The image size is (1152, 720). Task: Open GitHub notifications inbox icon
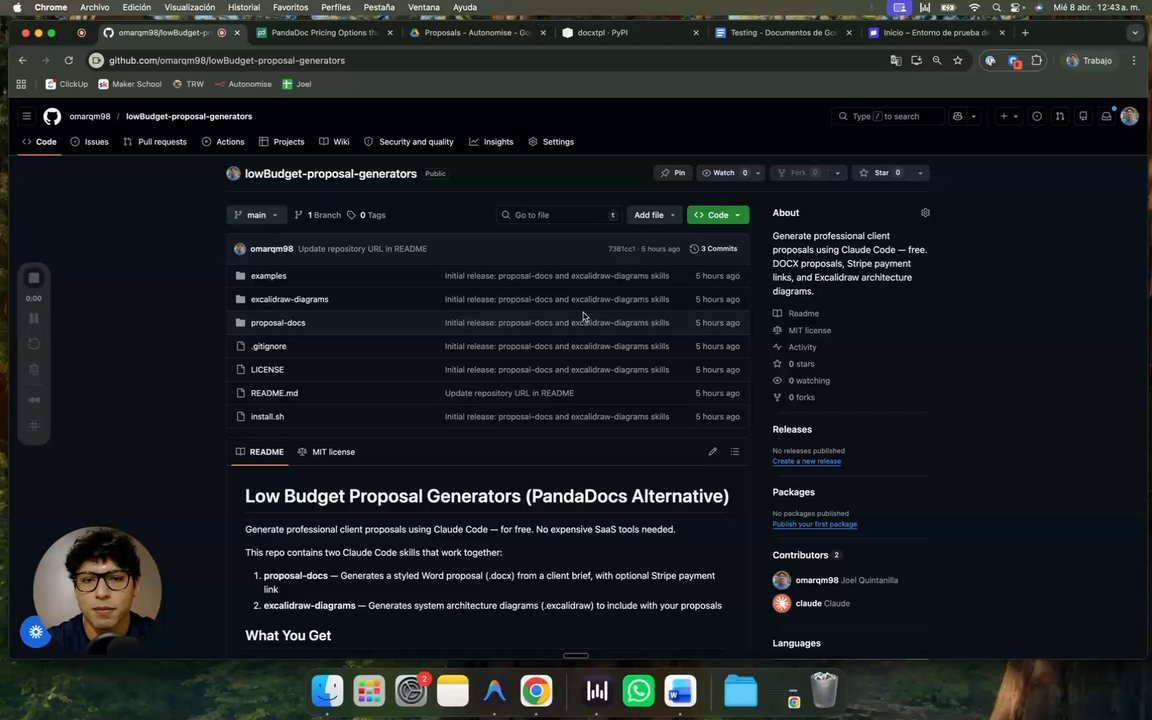pyautogui.click(x=1106, y=116)
